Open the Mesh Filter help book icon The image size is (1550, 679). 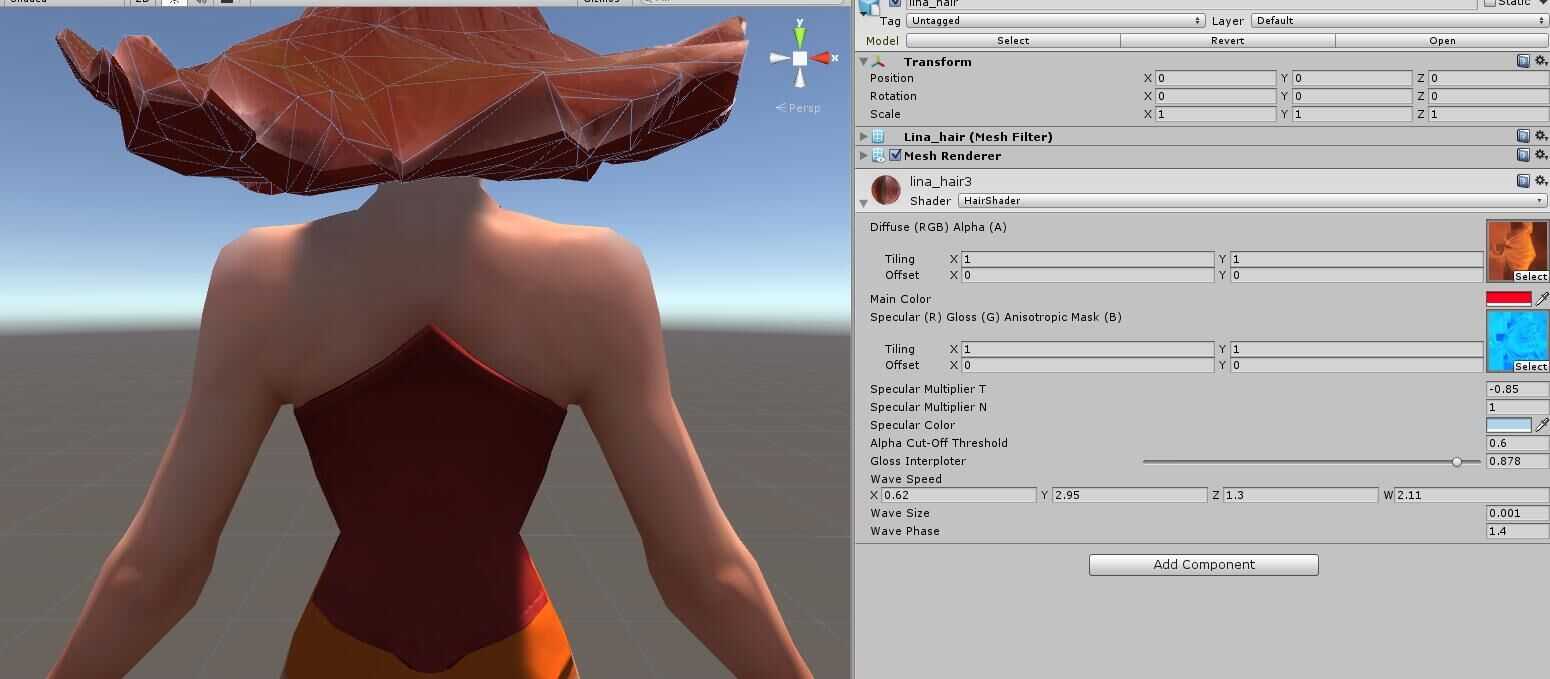coord(1523,136)
